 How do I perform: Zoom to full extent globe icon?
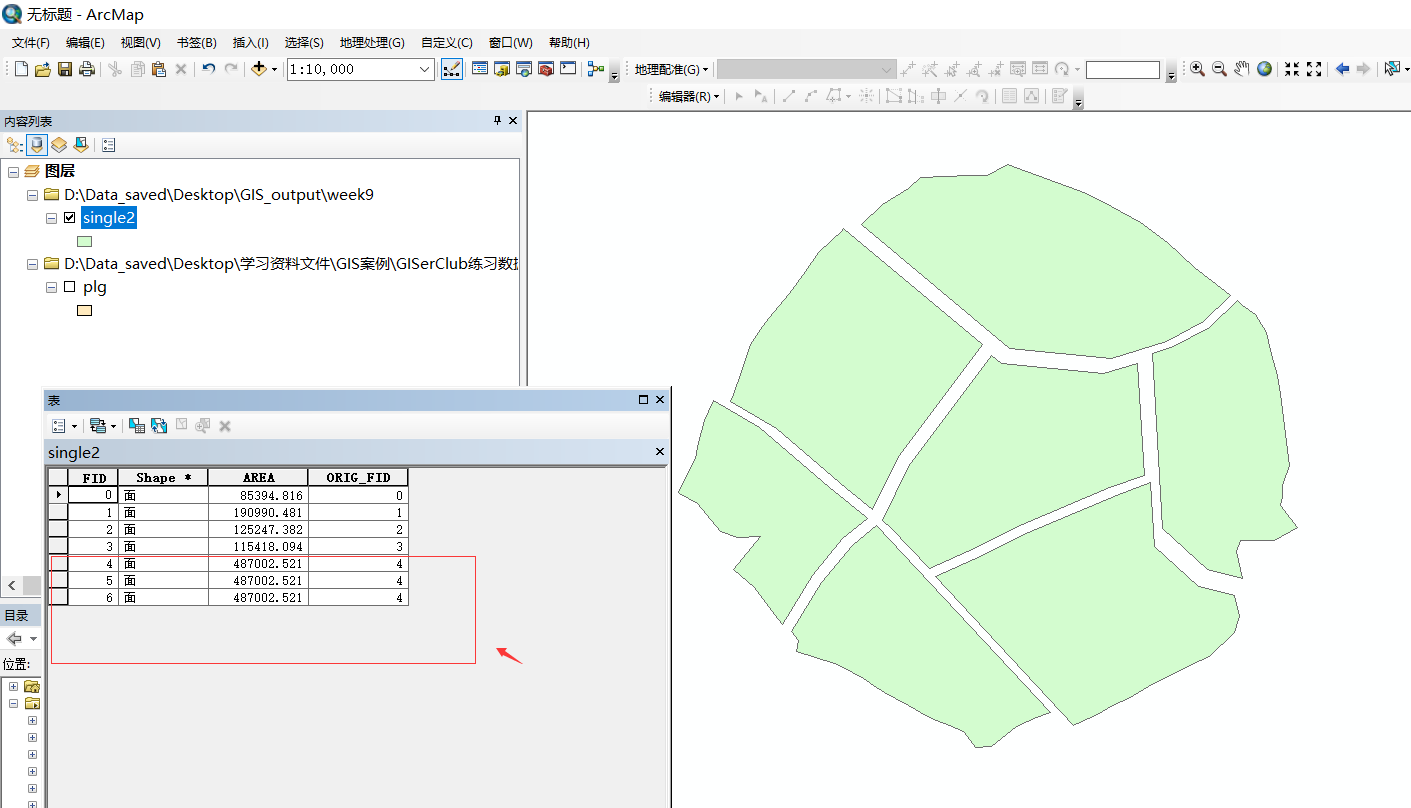click(1265, 69)
